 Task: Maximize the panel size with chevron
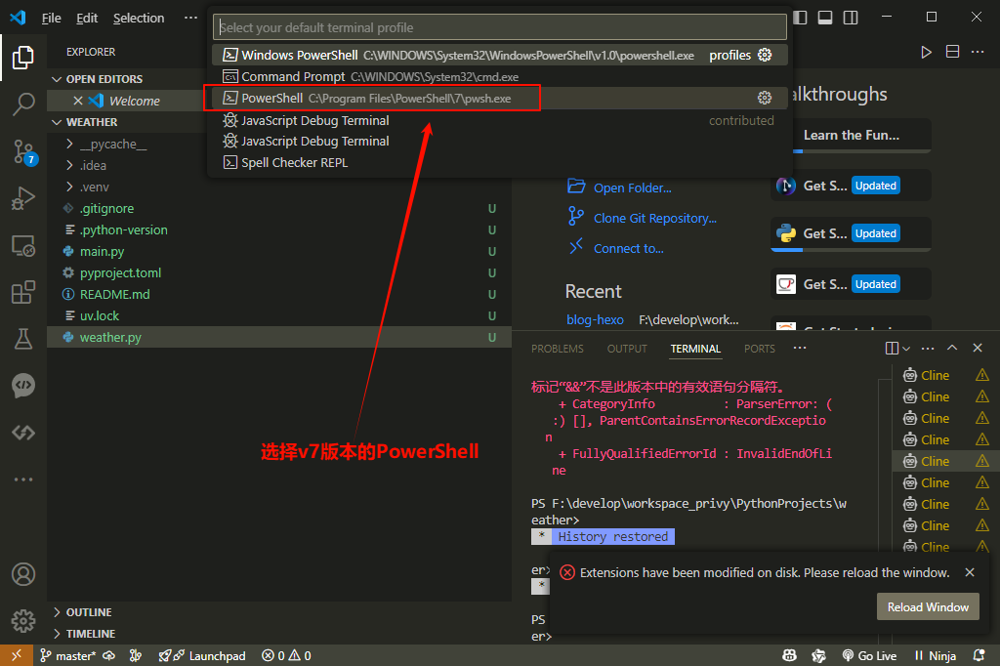[951, 348]
